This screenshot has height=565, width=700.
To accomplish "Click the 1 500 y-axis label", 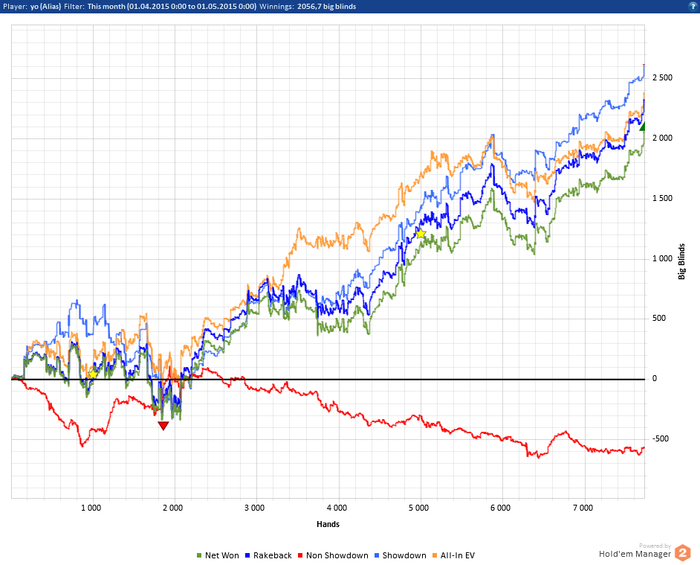I will tap(662, 199).
